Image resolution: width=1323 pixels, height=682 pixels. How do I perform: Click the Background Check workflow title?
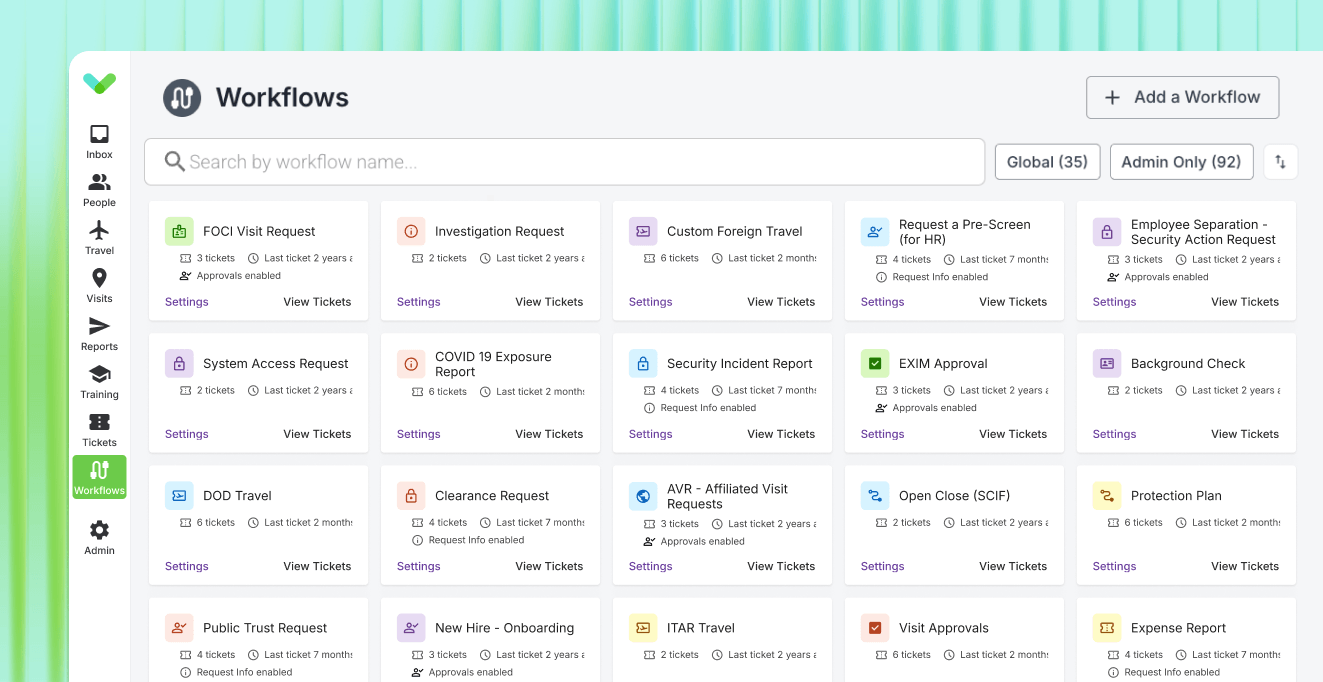click(x=1188, y=364)
